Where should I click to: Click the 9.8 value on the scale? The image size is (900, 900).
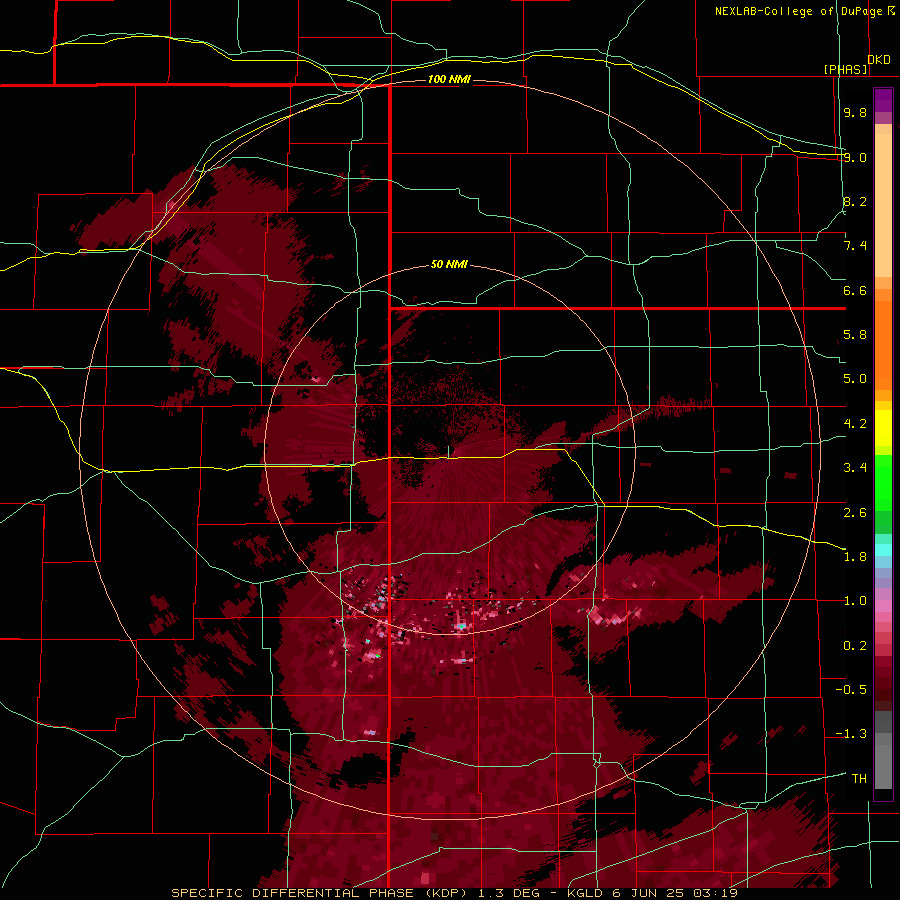[x=855, y=112]
